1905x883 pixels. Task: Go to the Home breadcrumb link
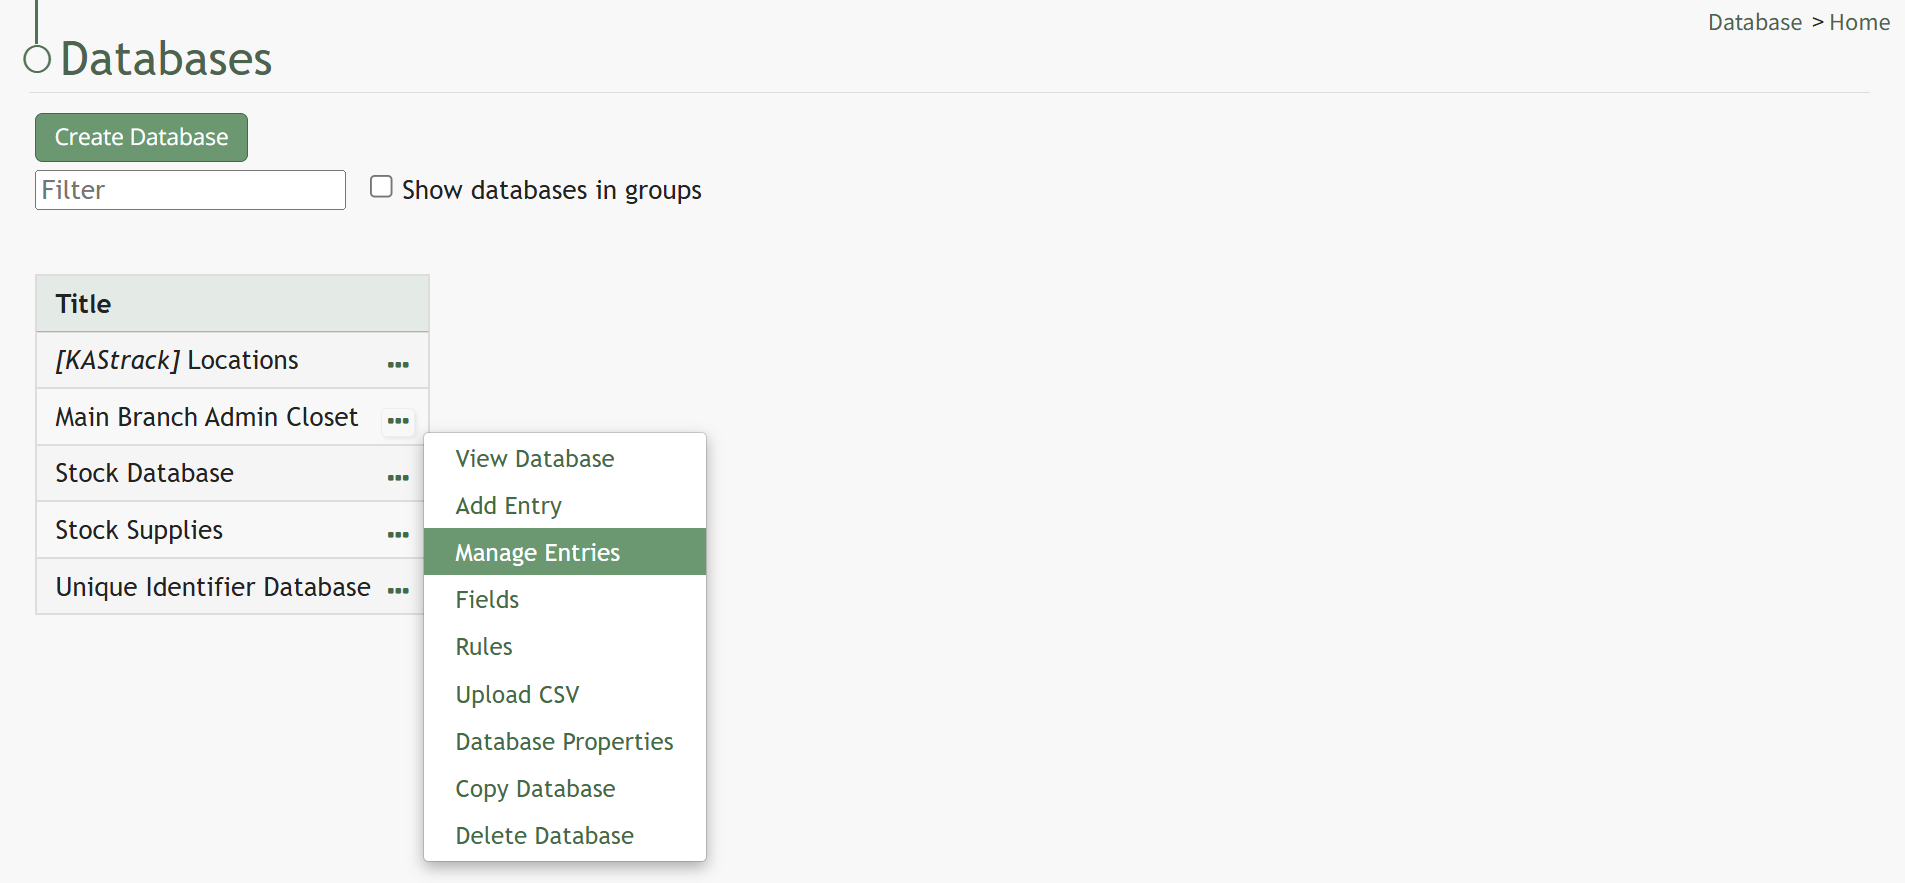(x=1859, y=22)
